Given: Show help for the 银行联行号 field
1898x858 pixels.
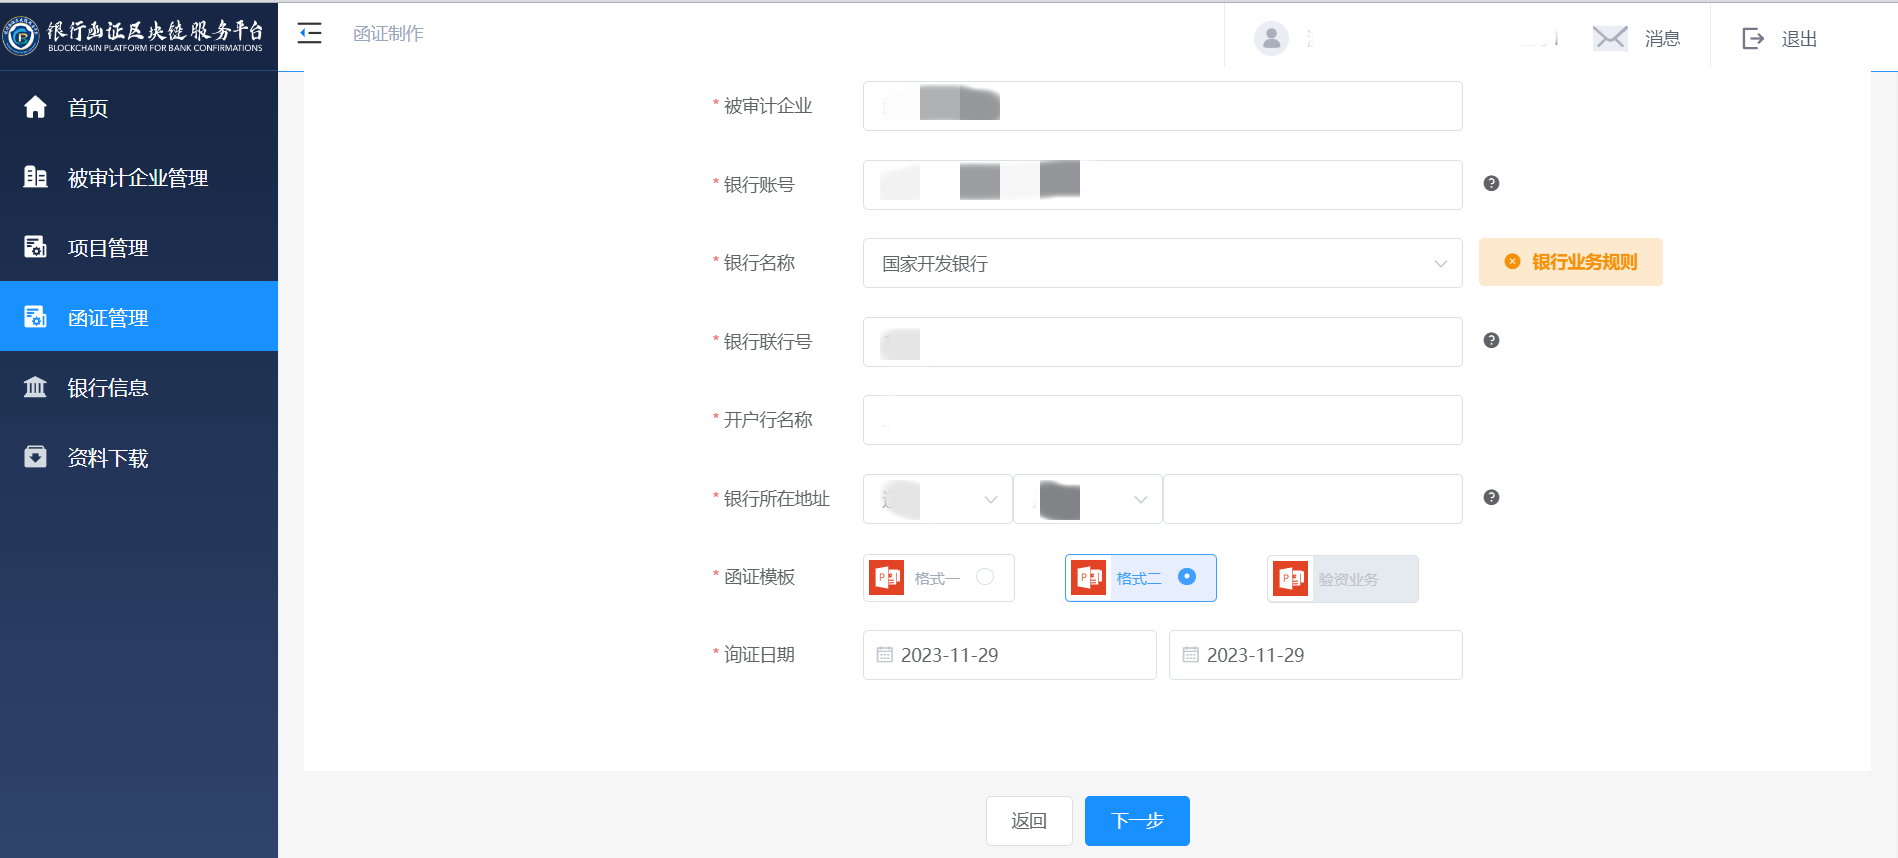Looking at the screenshot, I should tap(1491, 340).
